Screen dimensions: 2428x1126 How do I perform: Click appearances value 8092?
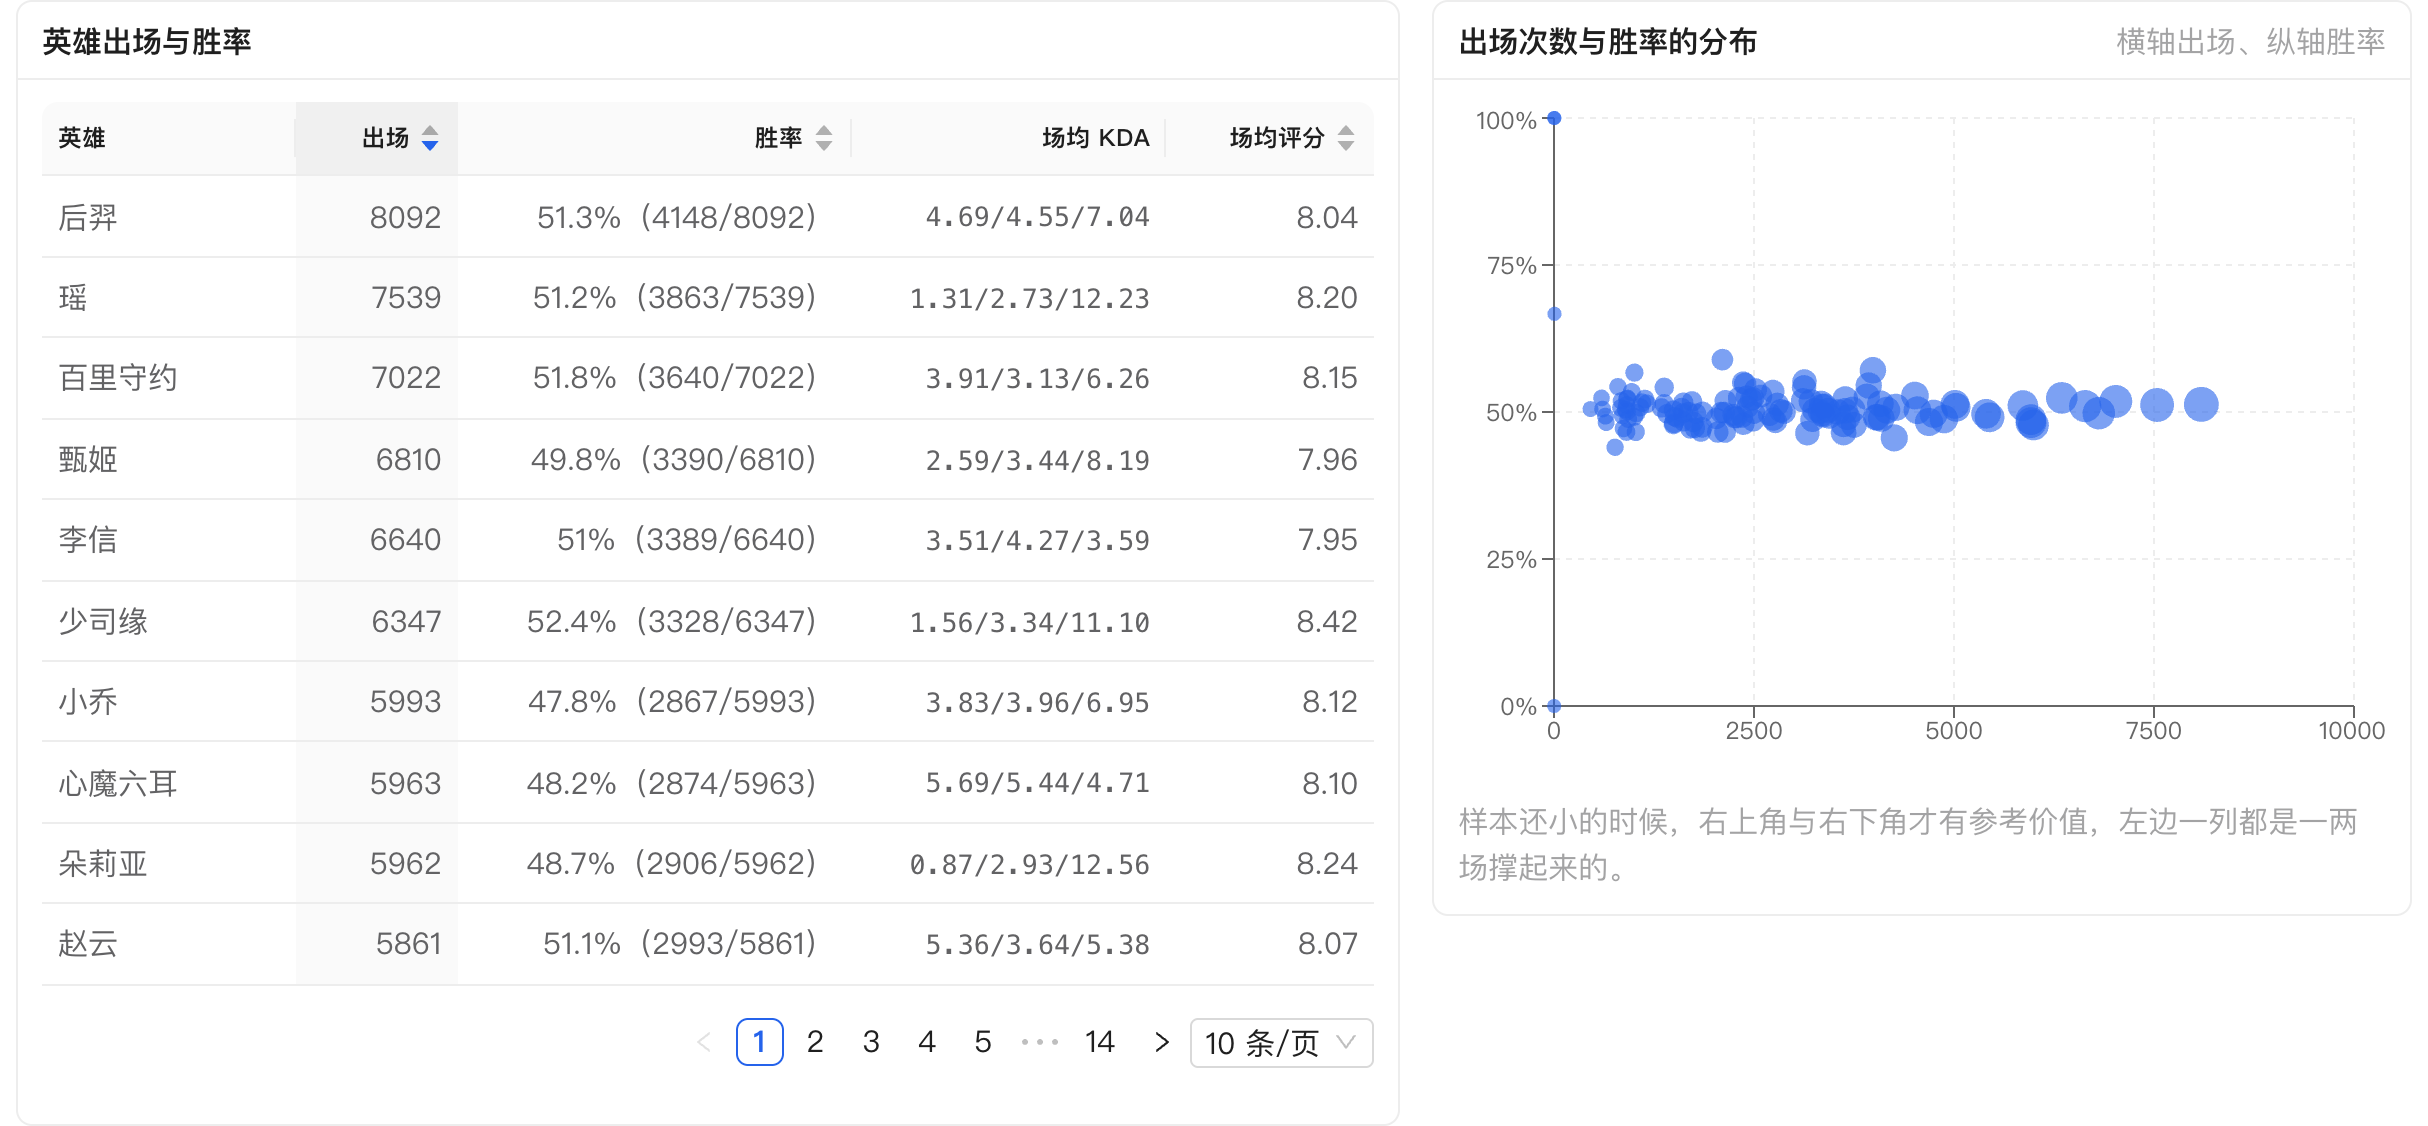(x=405, y=217)
